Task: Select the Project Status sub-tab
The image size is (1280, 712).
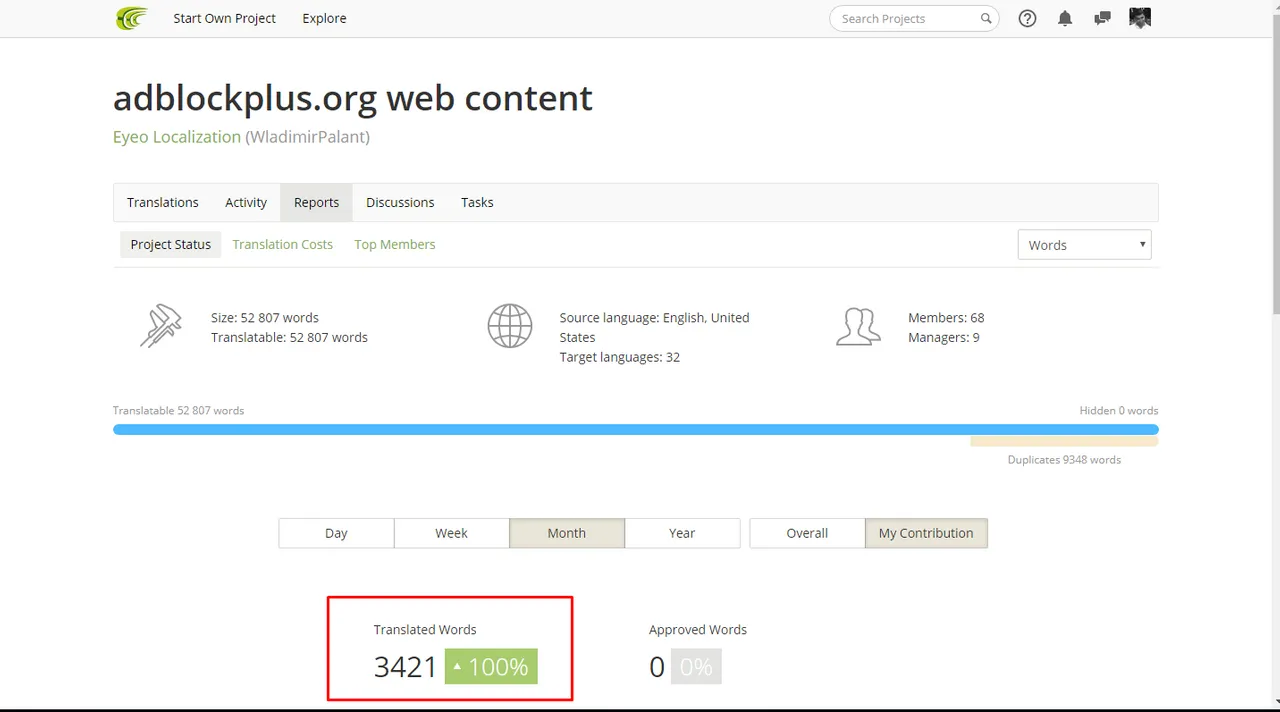Action: pyautogui.click(x=171, y=244)
